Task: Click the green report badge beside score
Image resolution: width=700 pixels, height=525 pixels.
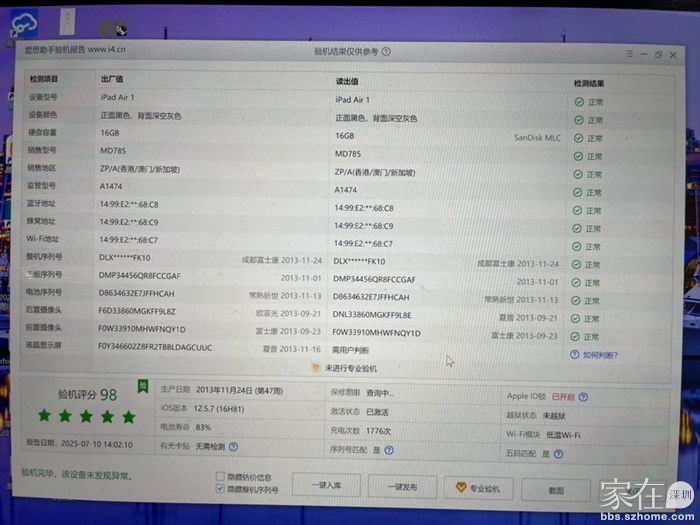Action: pos(142,386)
